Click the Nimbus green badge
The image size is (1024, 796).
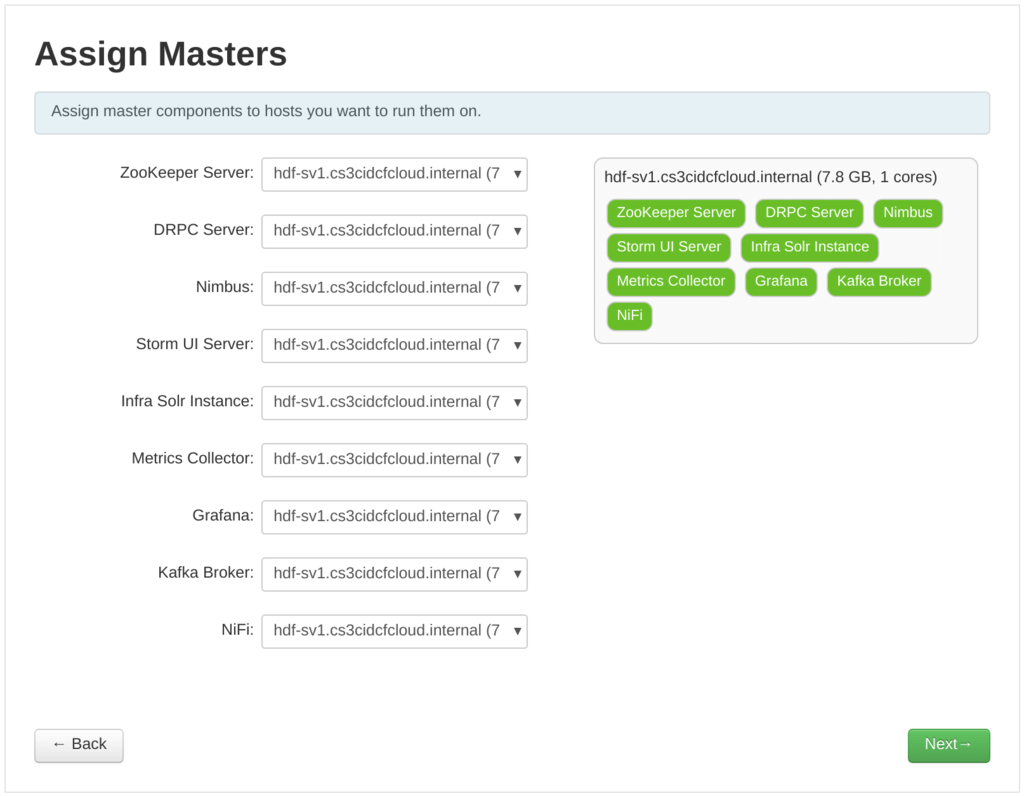[x=908, y=213]
